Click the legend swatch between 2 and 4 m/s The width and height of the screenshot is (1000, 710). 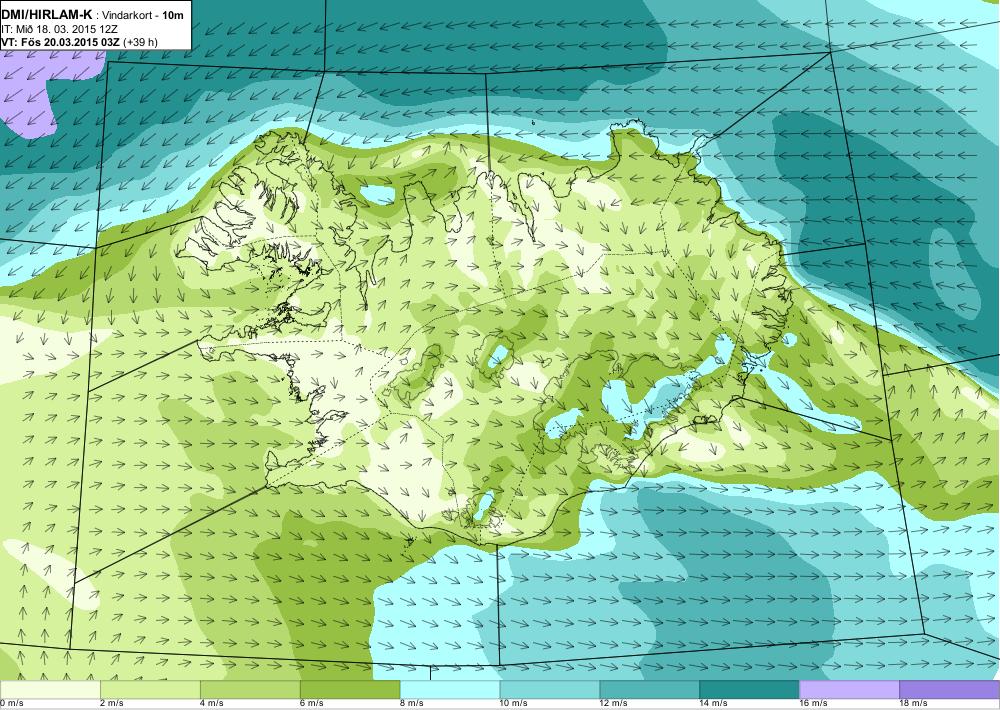tap(151, 690)
